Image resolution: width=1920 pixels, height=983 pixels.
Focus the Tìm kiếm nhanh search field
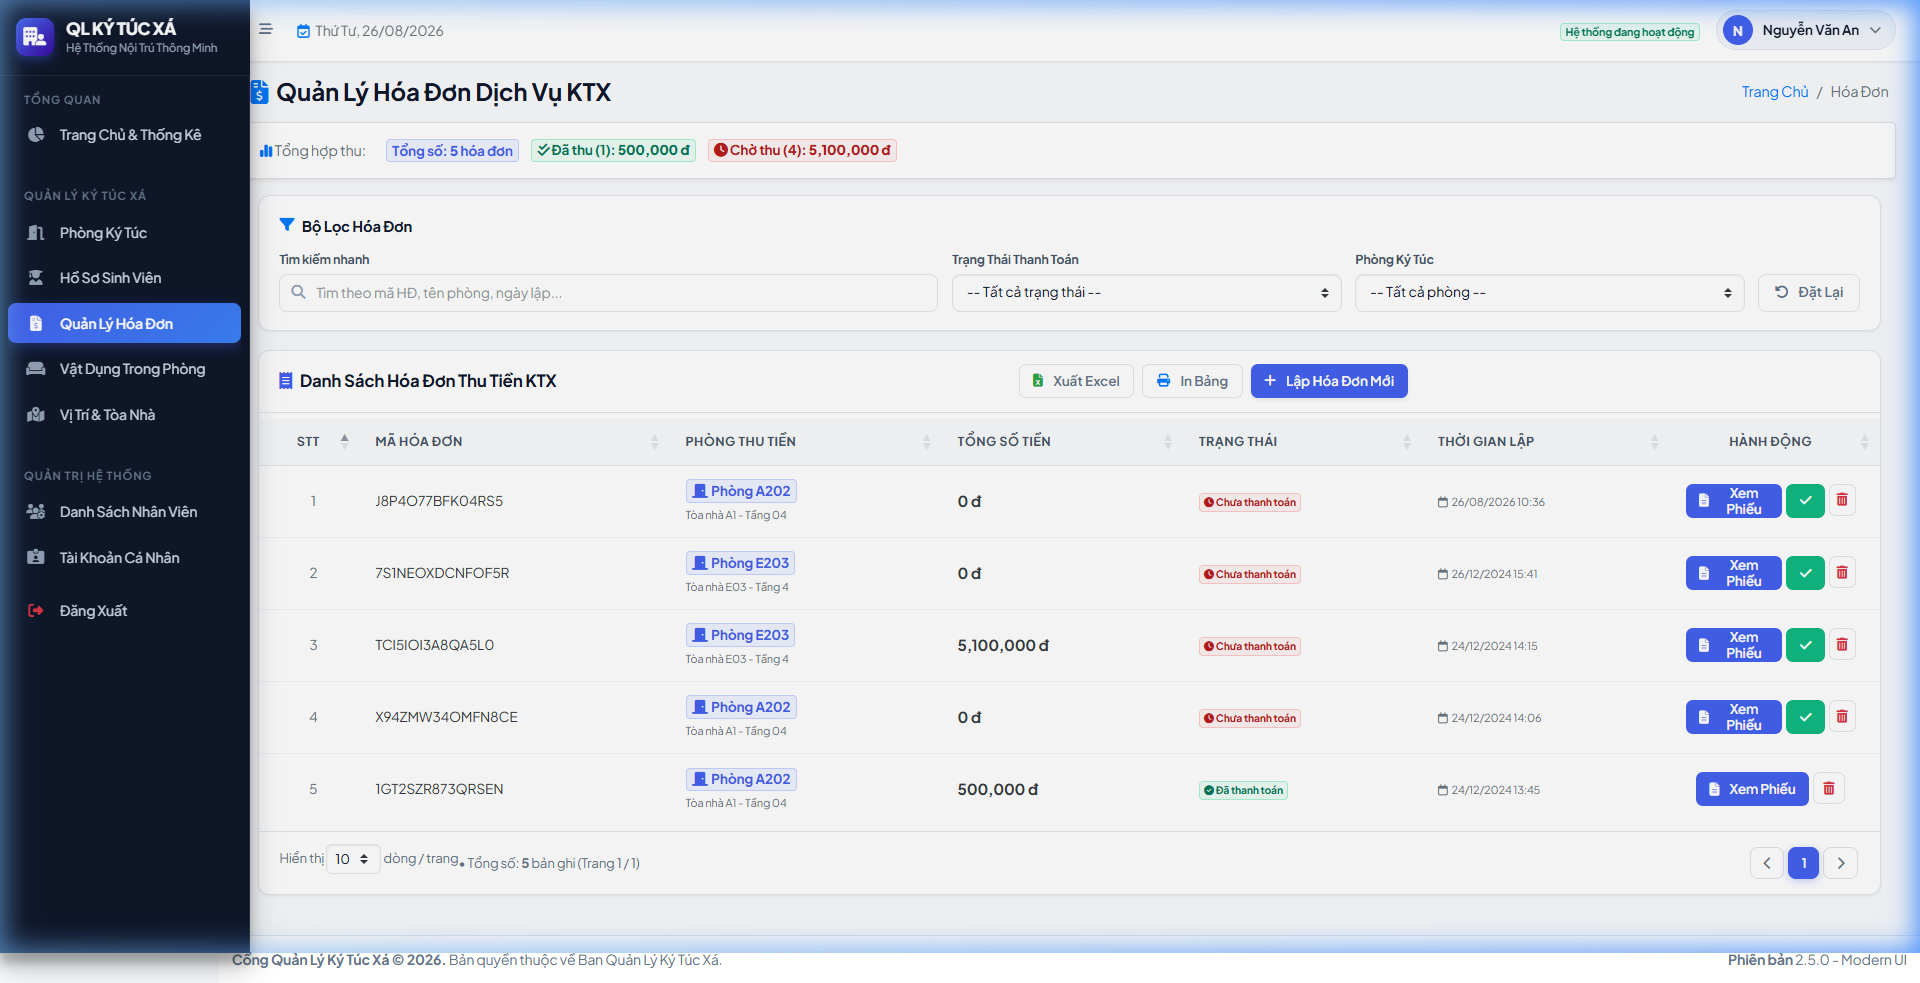[x=608, y=293]
